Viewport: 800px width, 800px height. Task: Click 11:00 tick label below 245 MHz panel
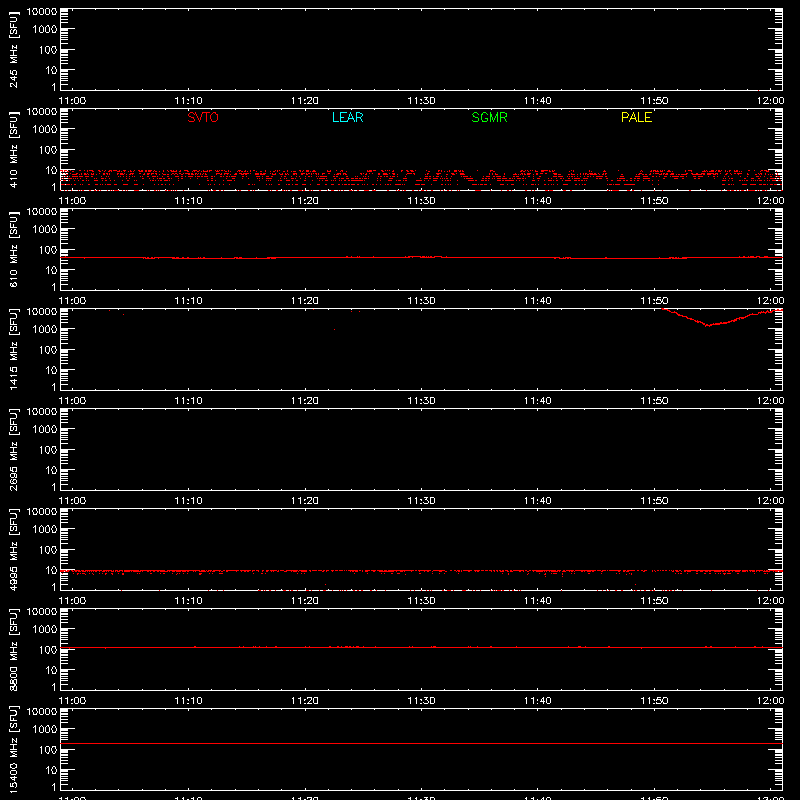pyautogui.click(x=72, y=101)
